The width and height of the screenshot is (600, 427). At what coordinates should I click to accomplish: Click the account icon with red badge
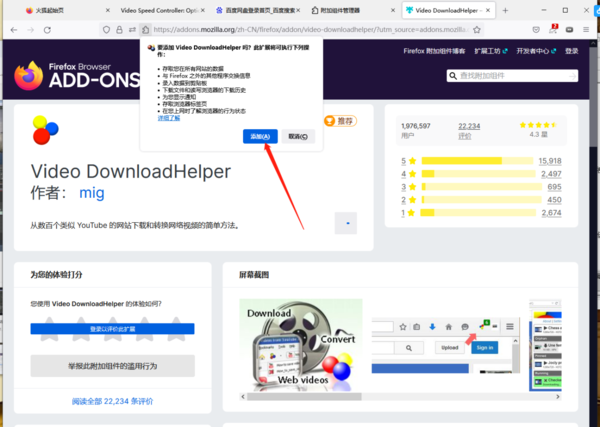(553, 29)
